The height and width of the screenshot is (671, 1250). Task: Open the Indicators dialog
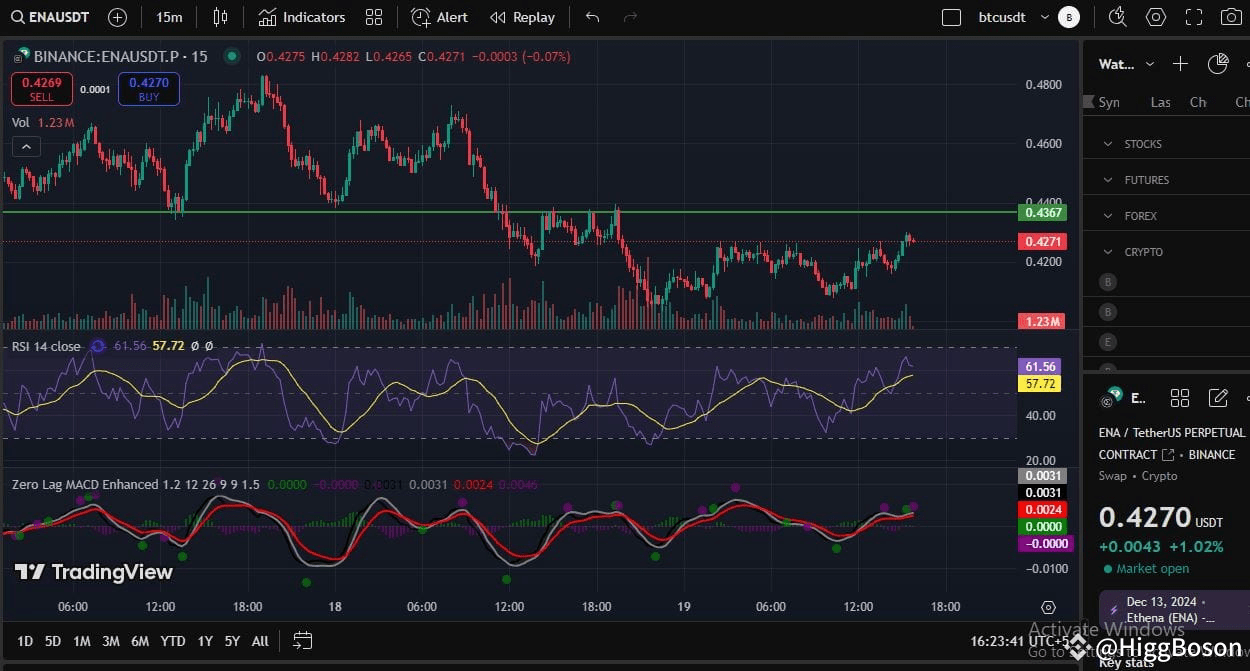pos(302,17)
